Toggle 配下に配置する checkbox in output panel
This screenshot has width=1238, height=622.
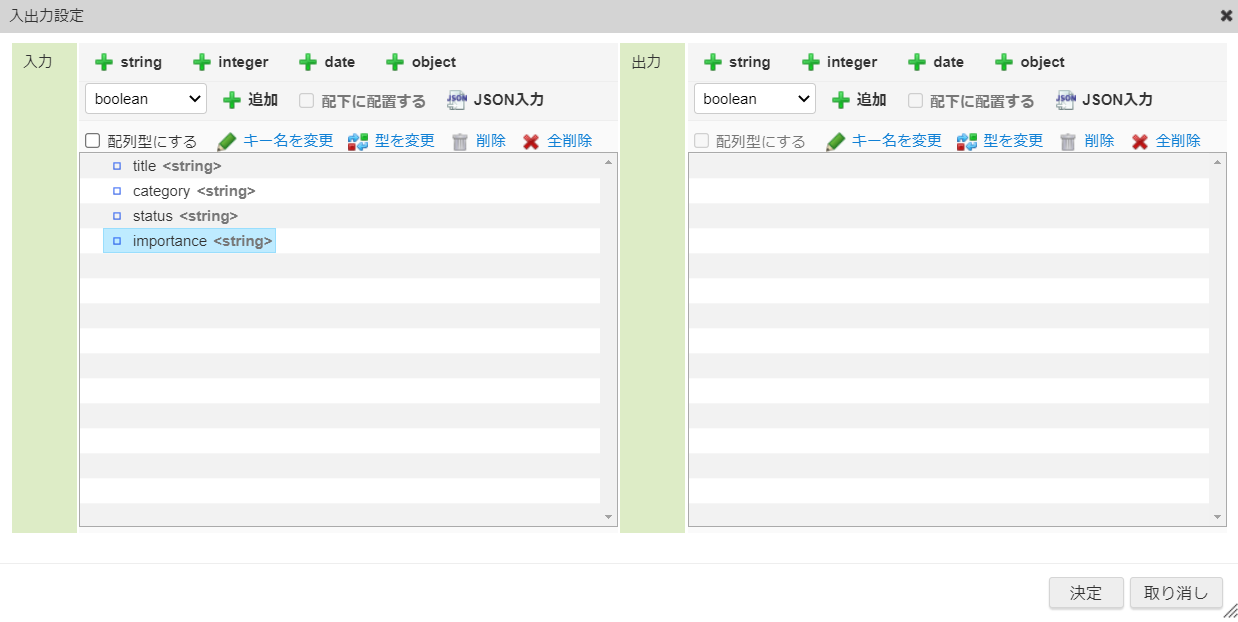tap(916, 100)
